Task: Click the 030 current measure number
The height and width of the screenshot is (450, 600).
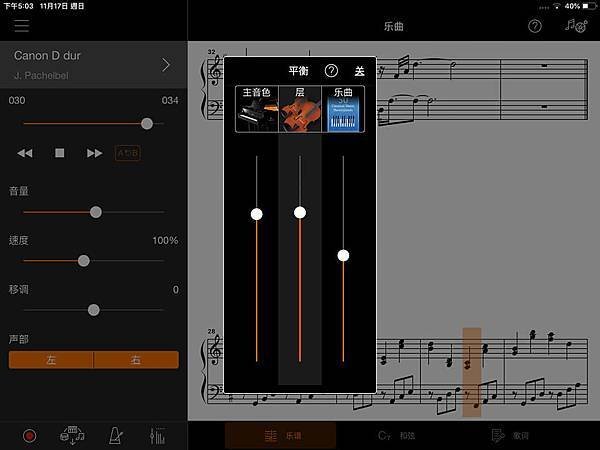Action: 17,101
